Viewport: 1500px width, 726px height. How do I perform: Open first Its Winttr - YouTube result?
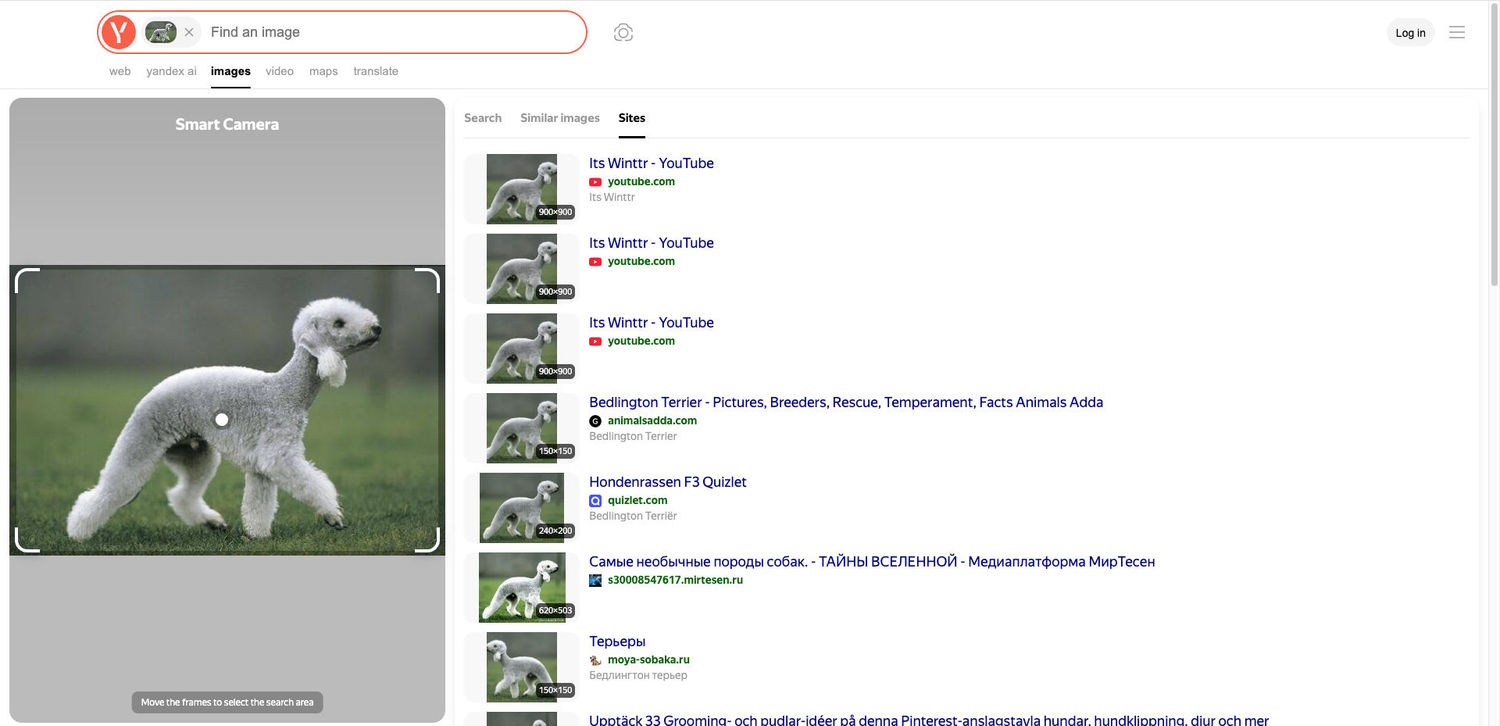(x=651, y=163)
